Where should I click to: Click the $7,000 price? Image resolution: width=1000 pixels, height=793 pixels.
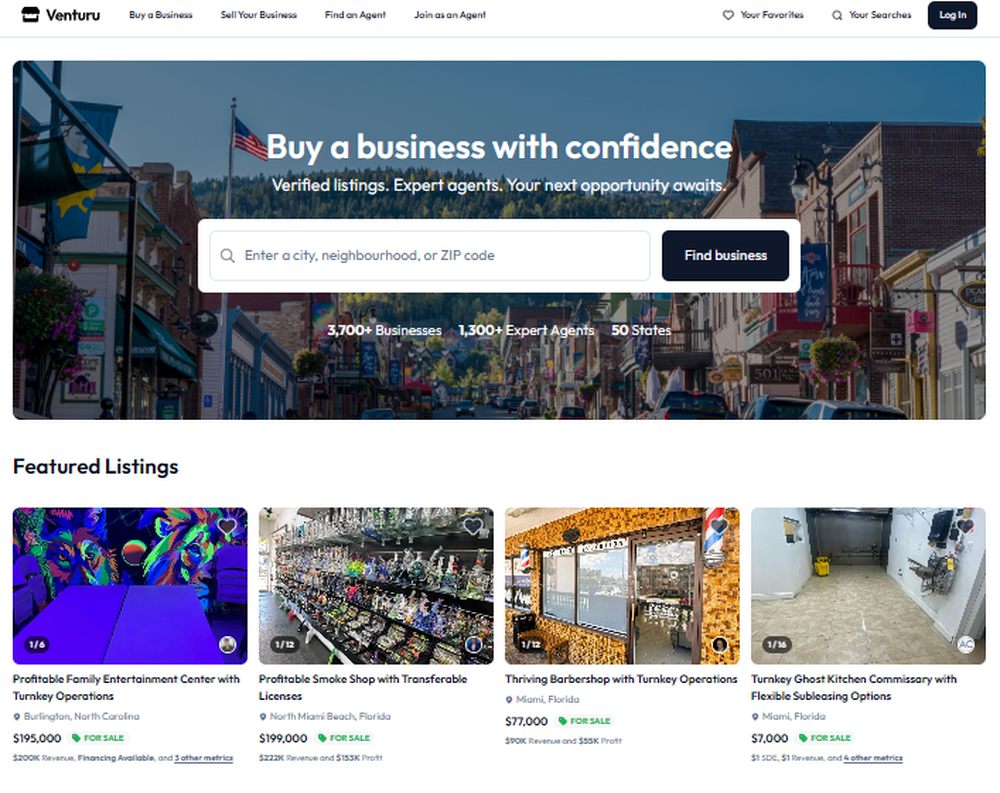point(770,738)
